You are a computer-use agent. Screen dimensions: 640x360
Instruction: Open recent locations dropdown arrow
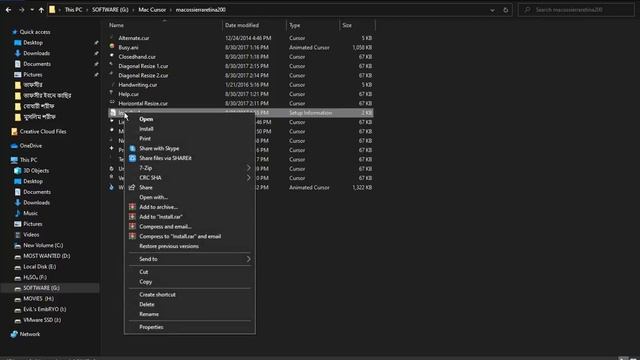point(32,10)
